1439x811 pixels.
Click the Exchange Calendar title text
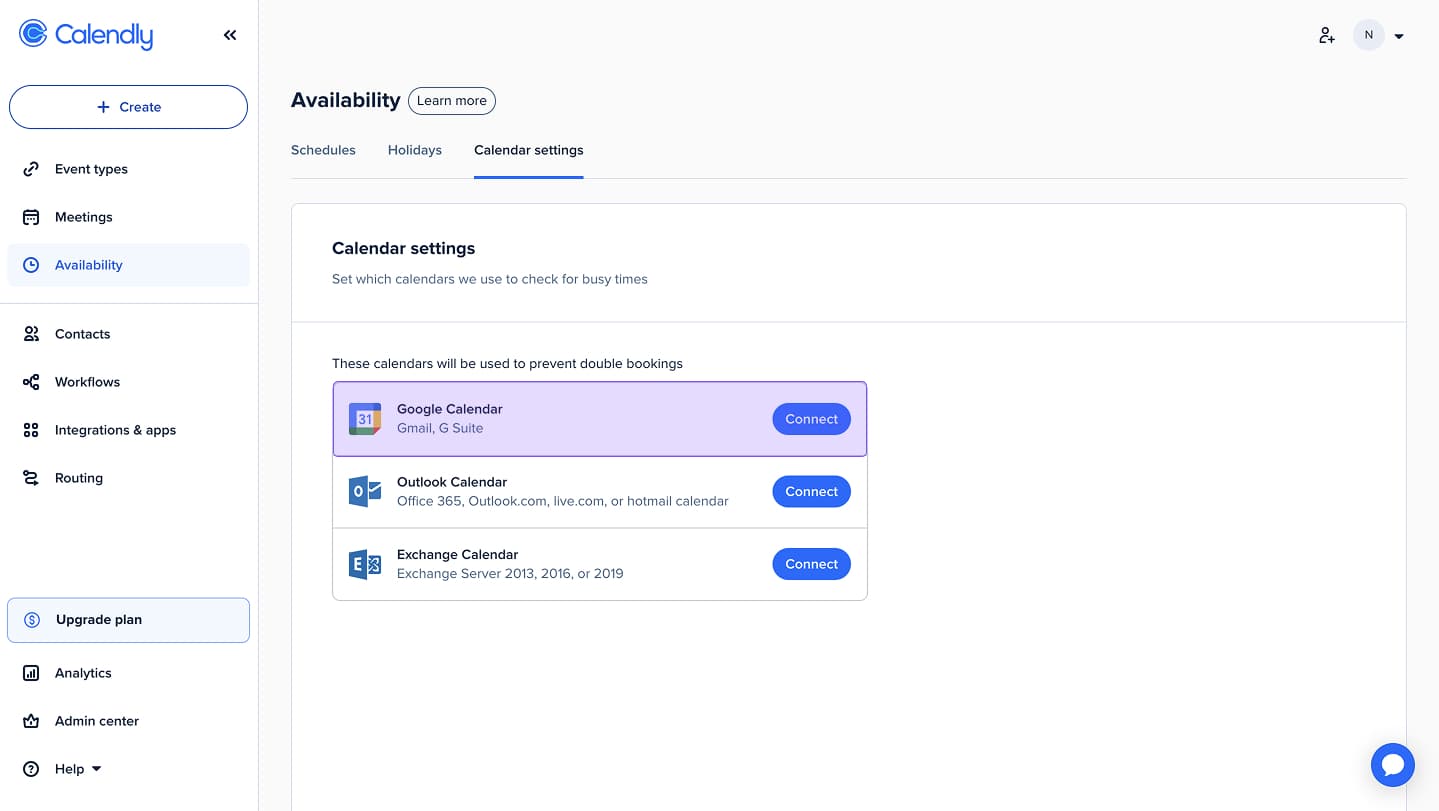coord(458,555)
